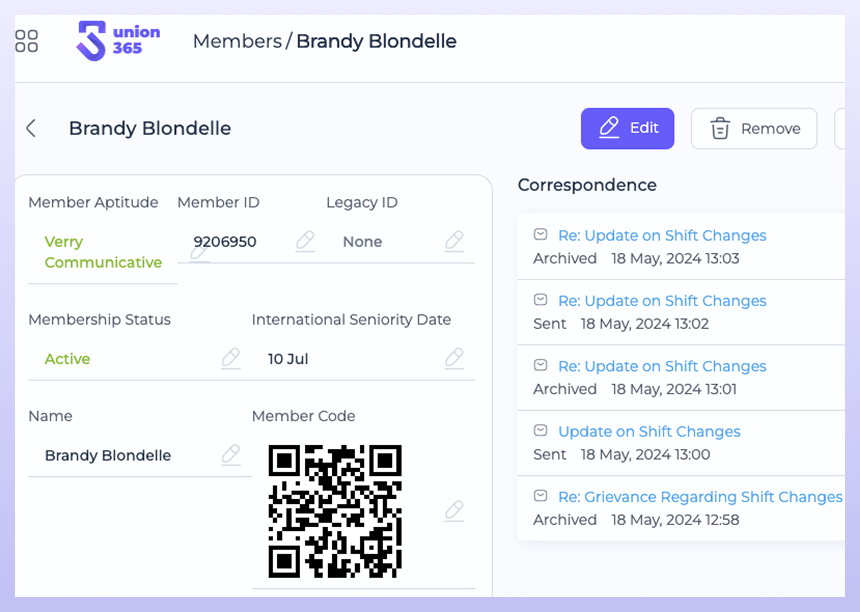This screenshot has width=860, height=612.
Task: Open 'Update on Shift Changes' sent 13:00
Action: tap(649, 432)
